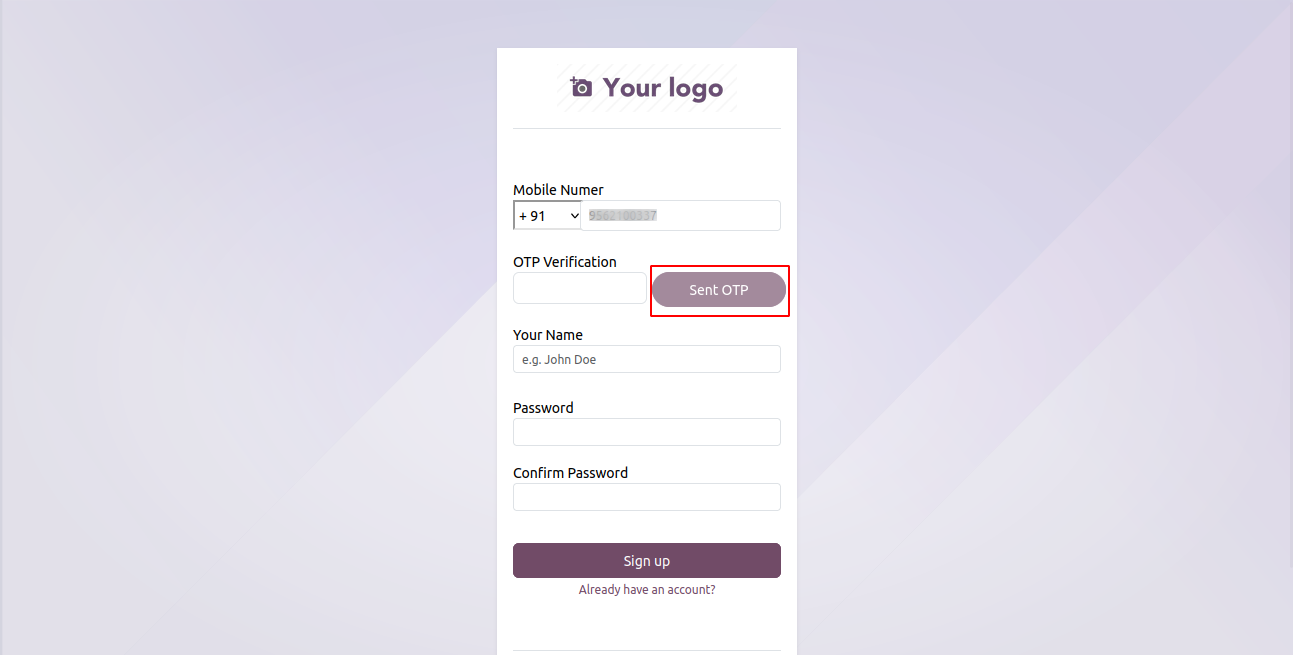Click the "Your Name" label
The image size is (1293, 655).
tap(548, 335)
